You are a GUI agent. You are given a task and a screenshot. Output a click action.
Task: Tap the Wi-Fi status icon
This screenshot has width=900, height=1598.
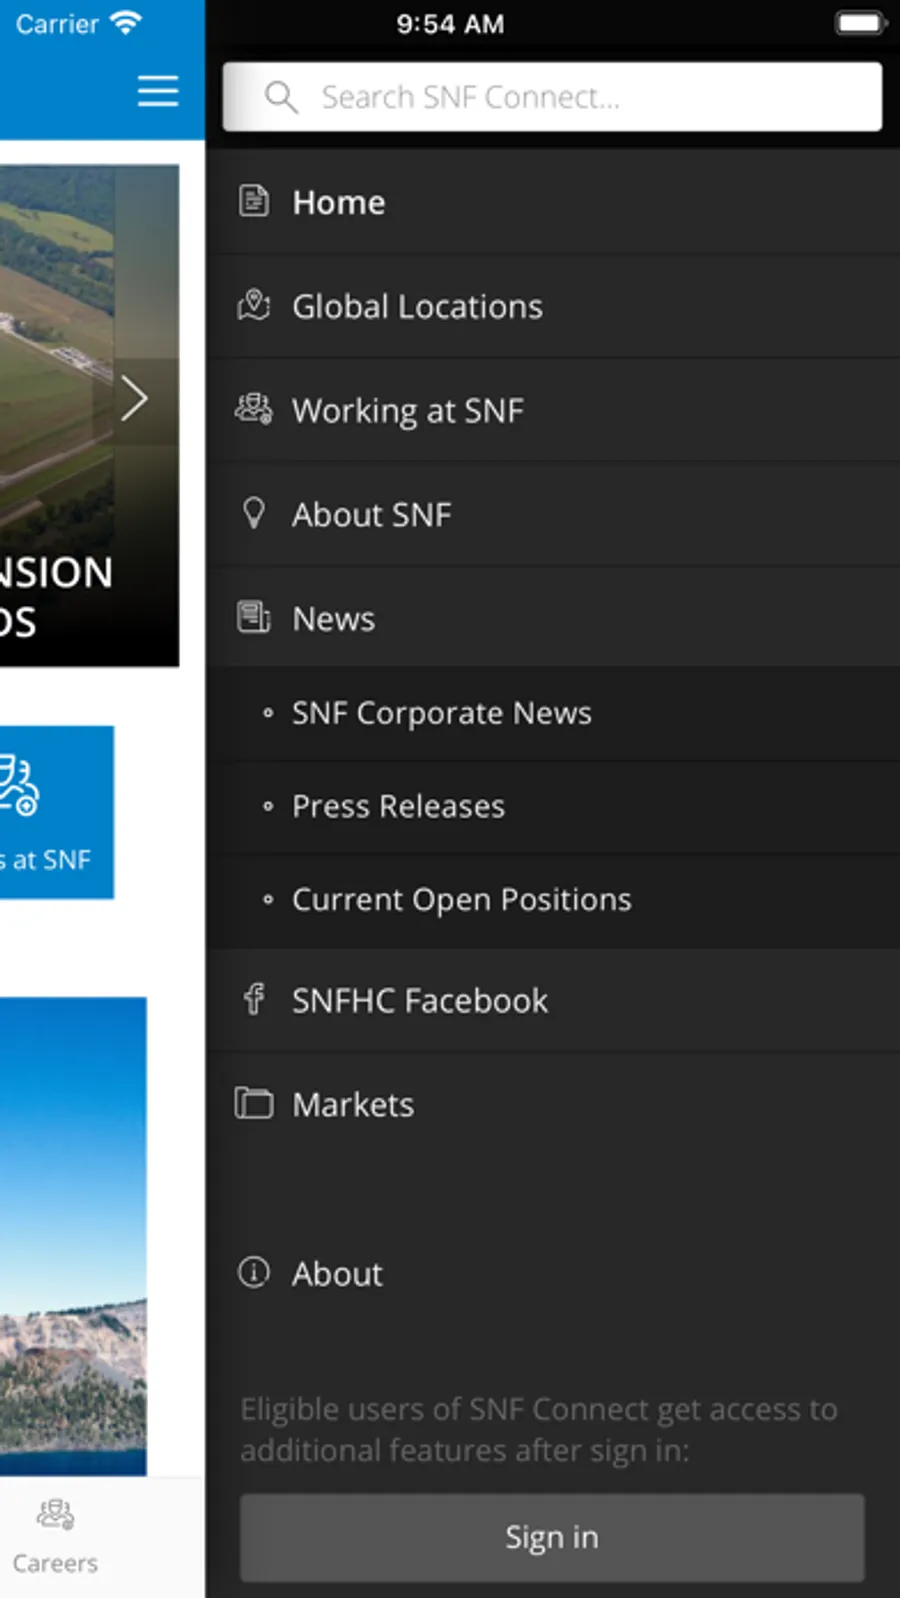pos(126,23)
